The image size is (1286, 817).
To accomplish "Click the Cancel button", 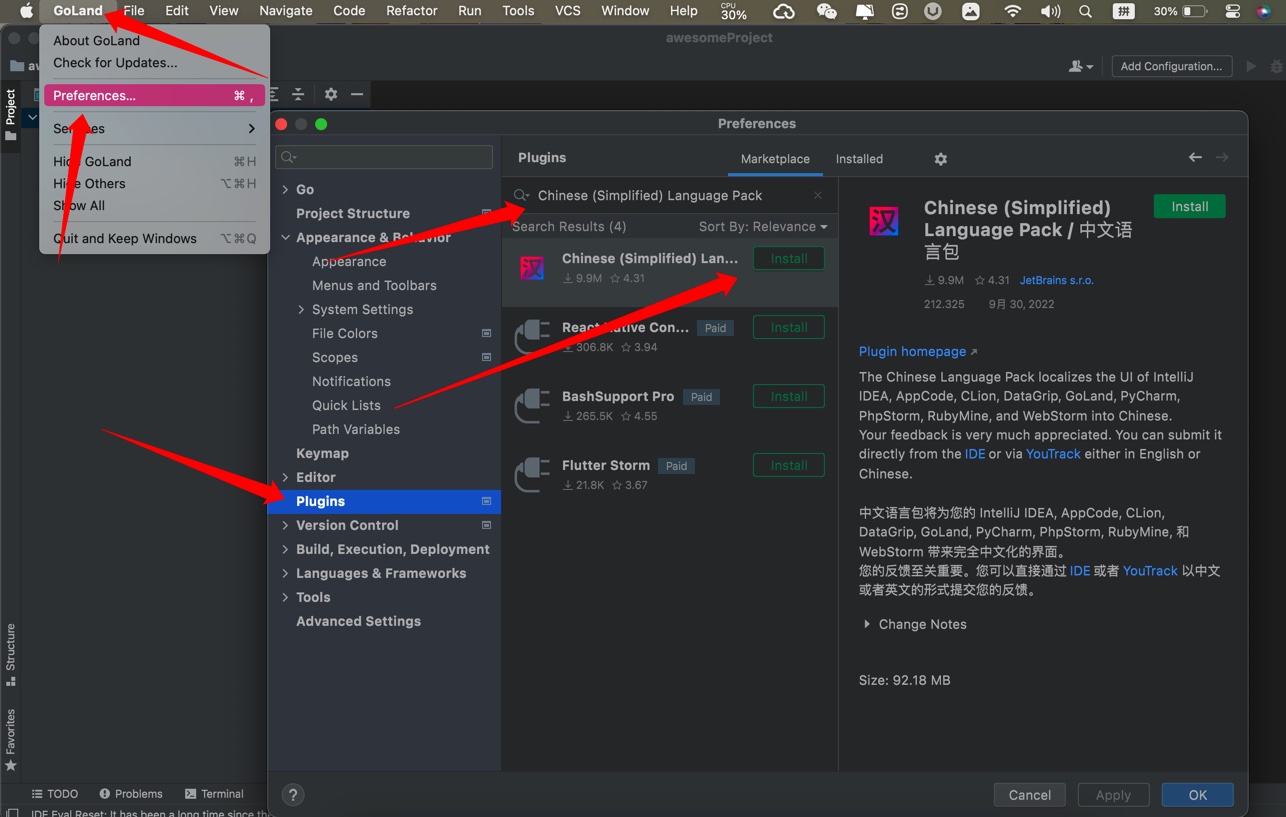I will tap(1029, 795).
